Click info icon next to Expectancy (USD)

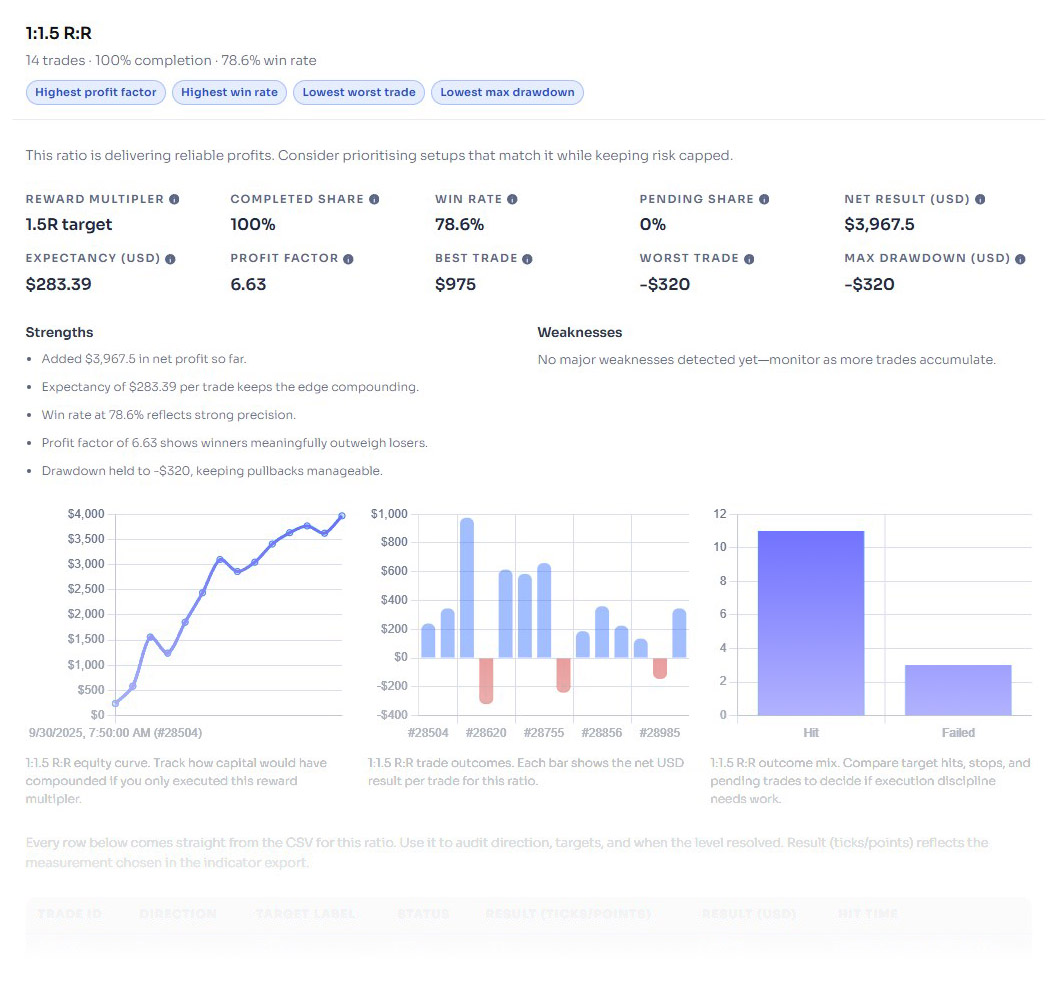click(170, 259)
